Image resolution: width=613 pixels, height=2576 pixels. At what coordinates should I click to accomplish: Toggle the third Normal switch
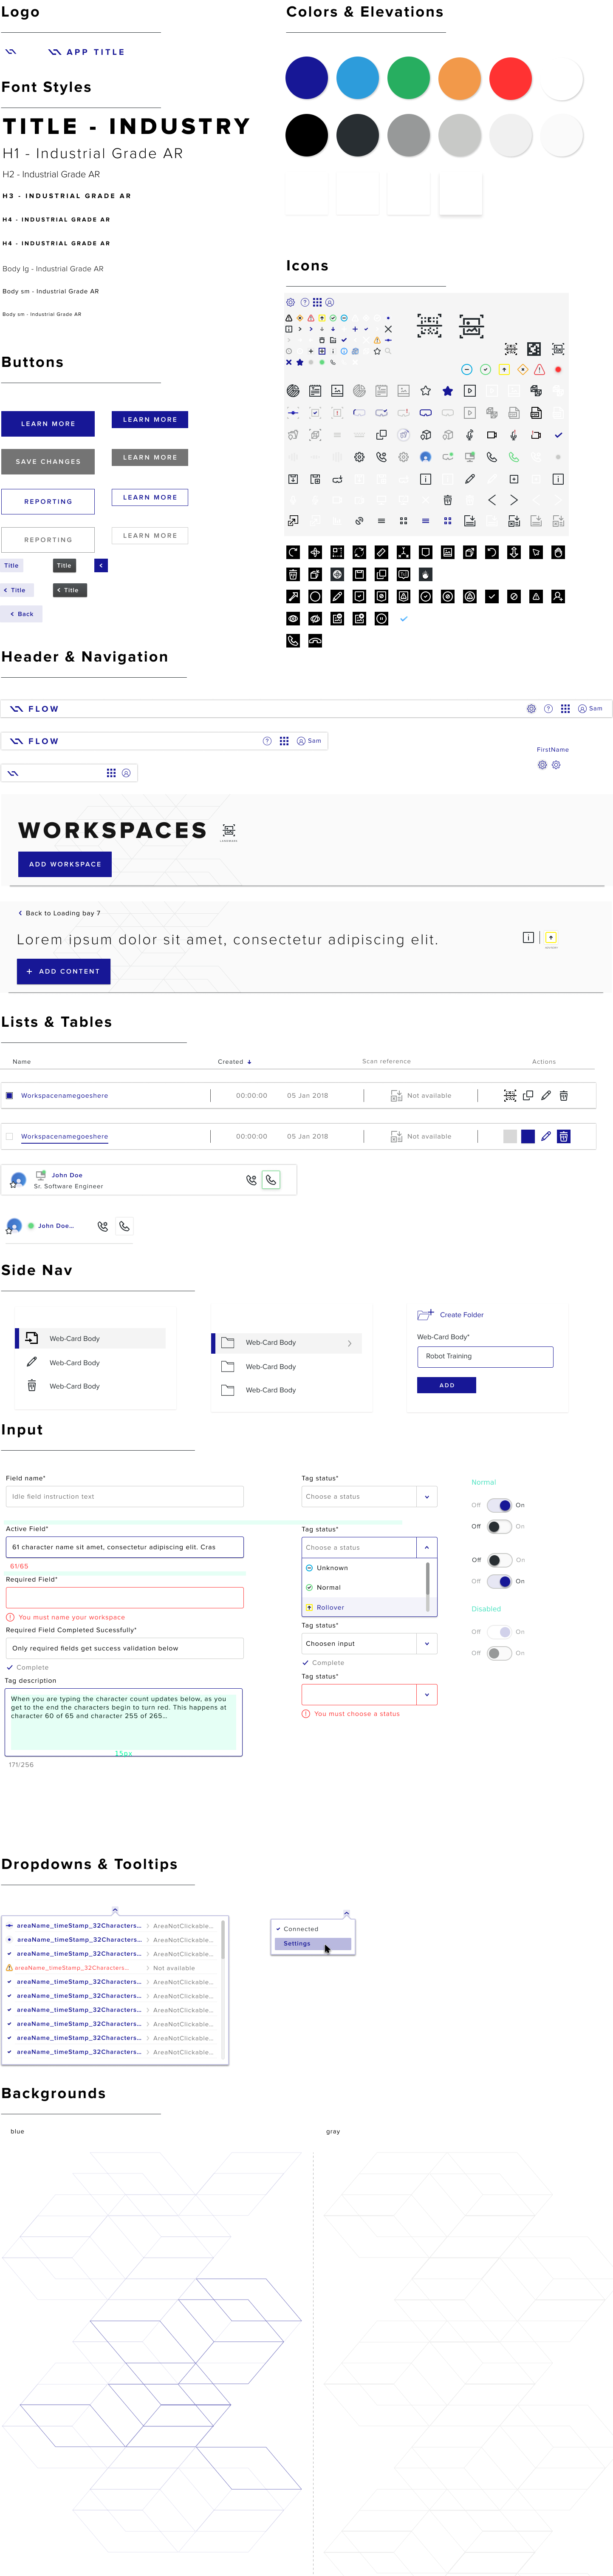point(500,1560)
